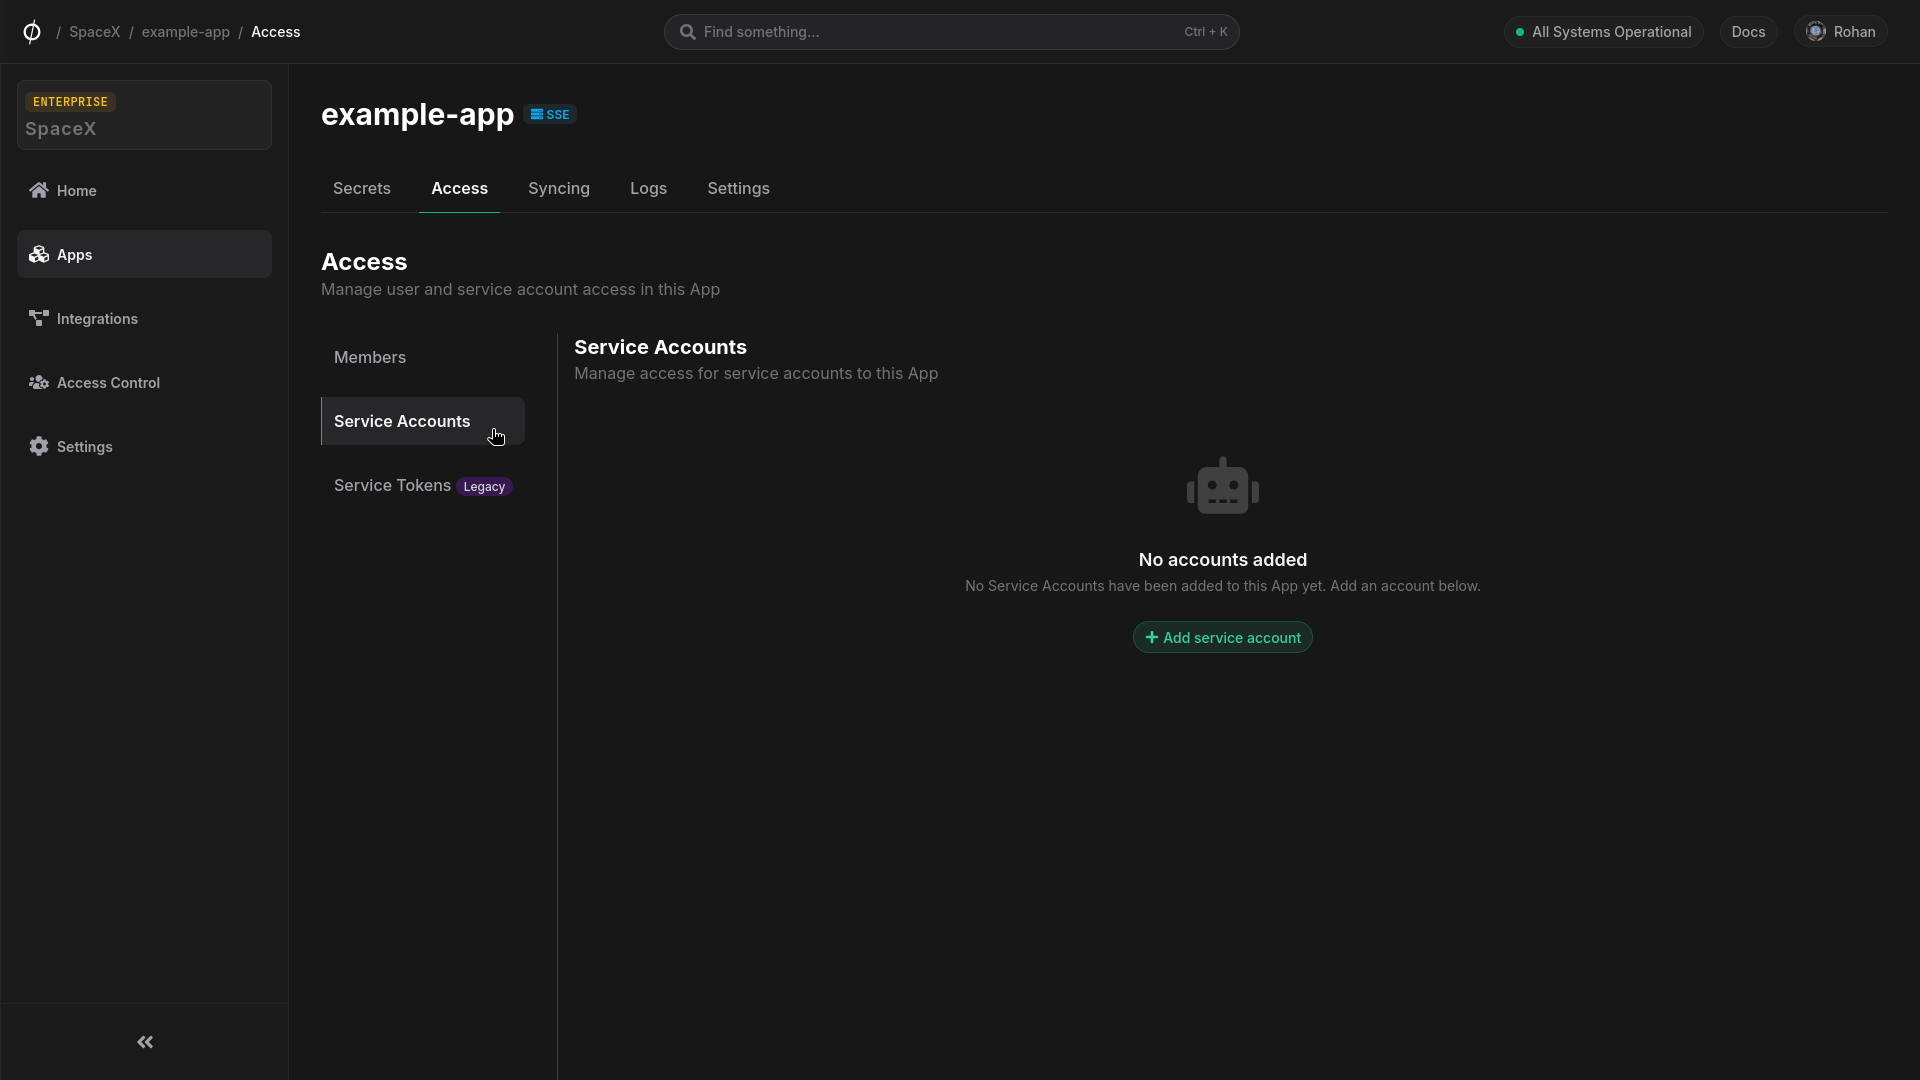
Task: Collapse the sidebar using the double-chevron
Action: click(x=144, y=1042)
